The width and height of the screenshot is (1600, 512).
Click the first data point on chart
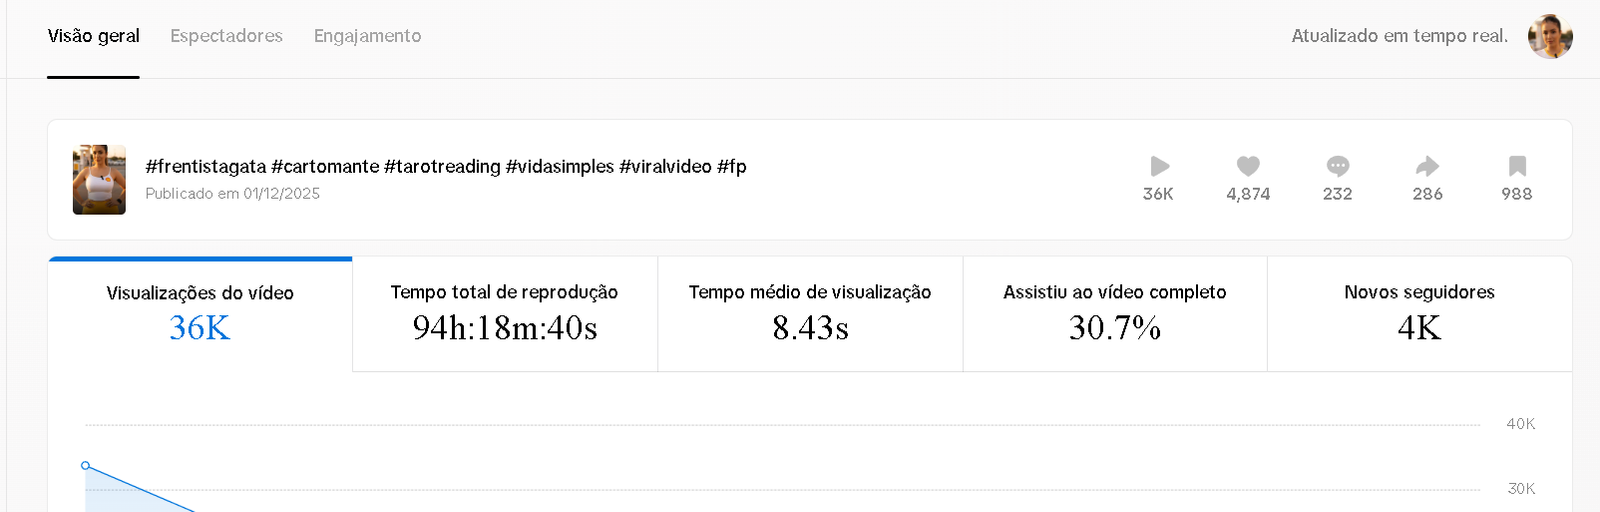click(x=86, y=466)
